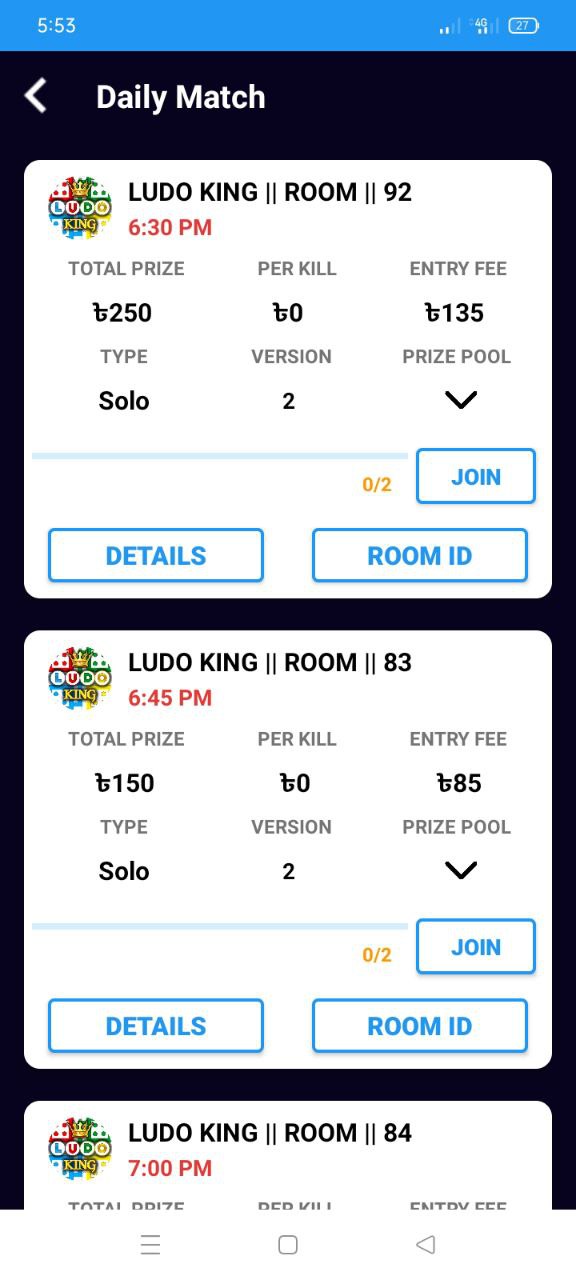Select the LUDO KING || ROOM || 84 title

click(270, 1133)
